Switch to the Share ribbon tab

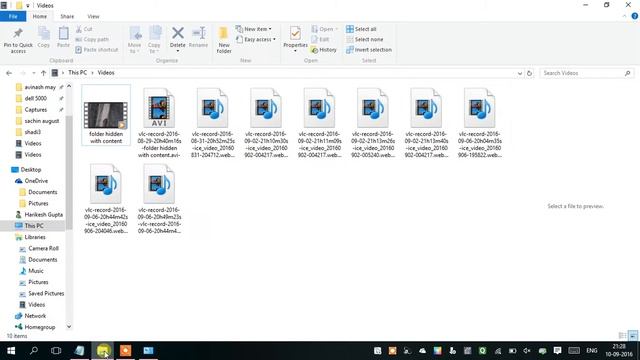click(x=67, y=16)
